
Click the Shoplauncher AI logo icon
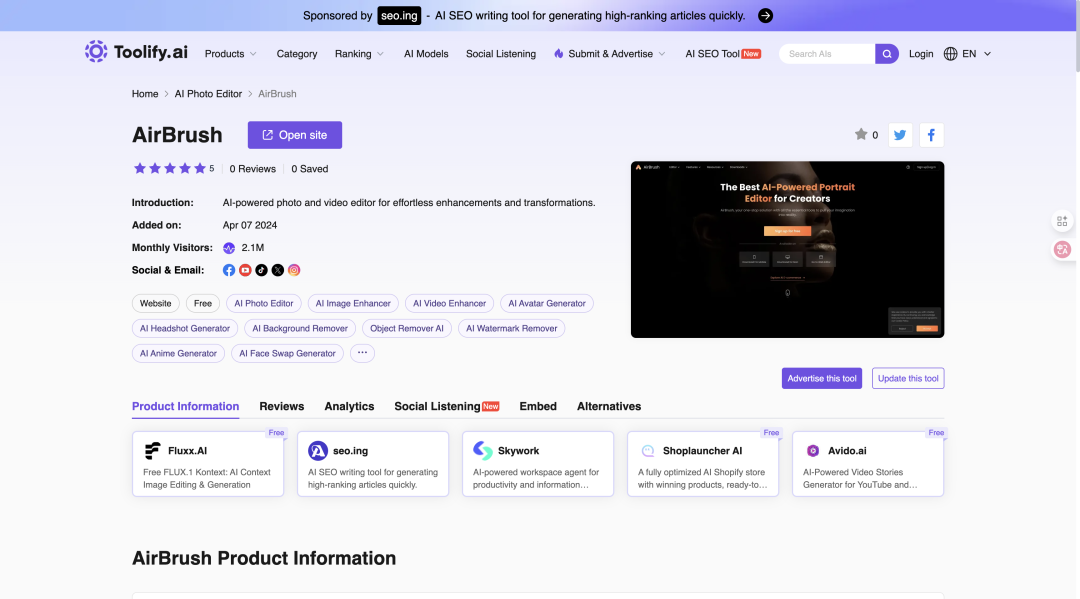647,450
